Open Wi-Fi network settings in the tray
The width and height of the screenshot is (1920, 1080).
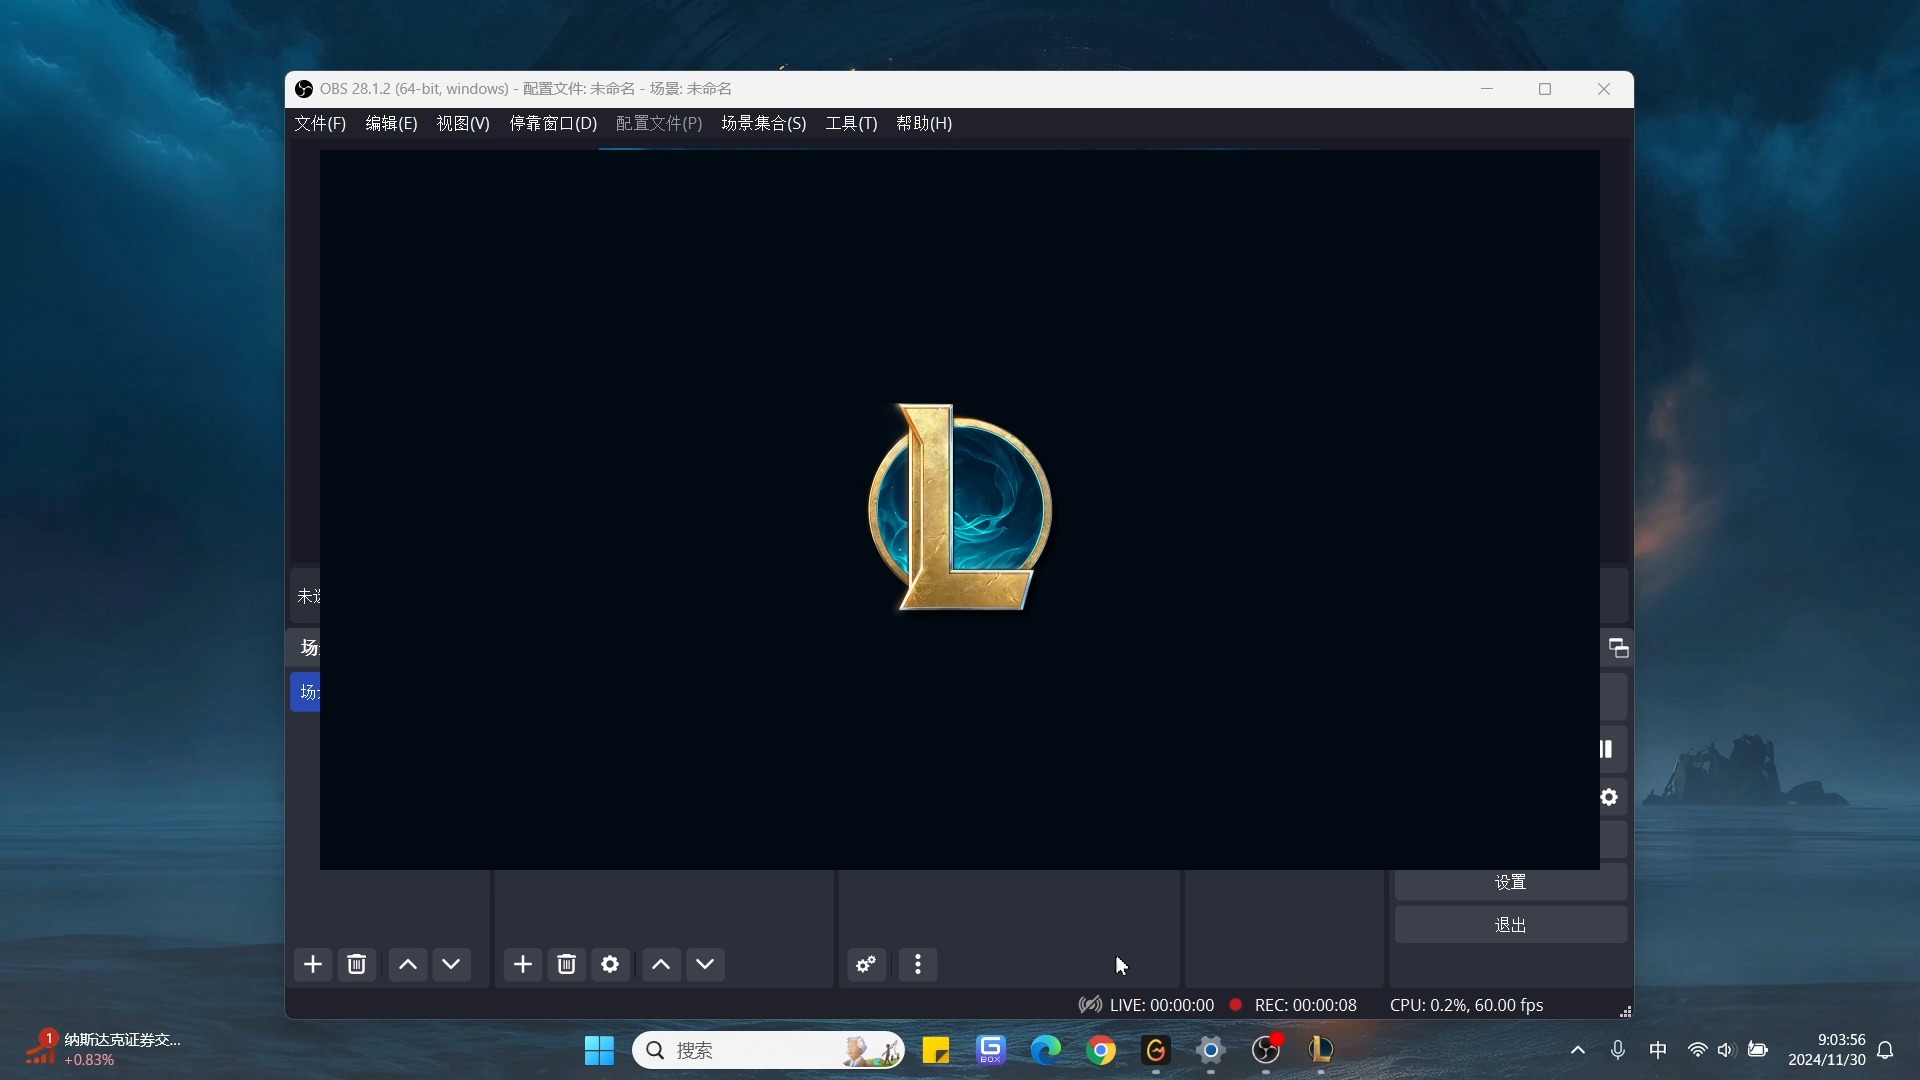[1697, 1050]
